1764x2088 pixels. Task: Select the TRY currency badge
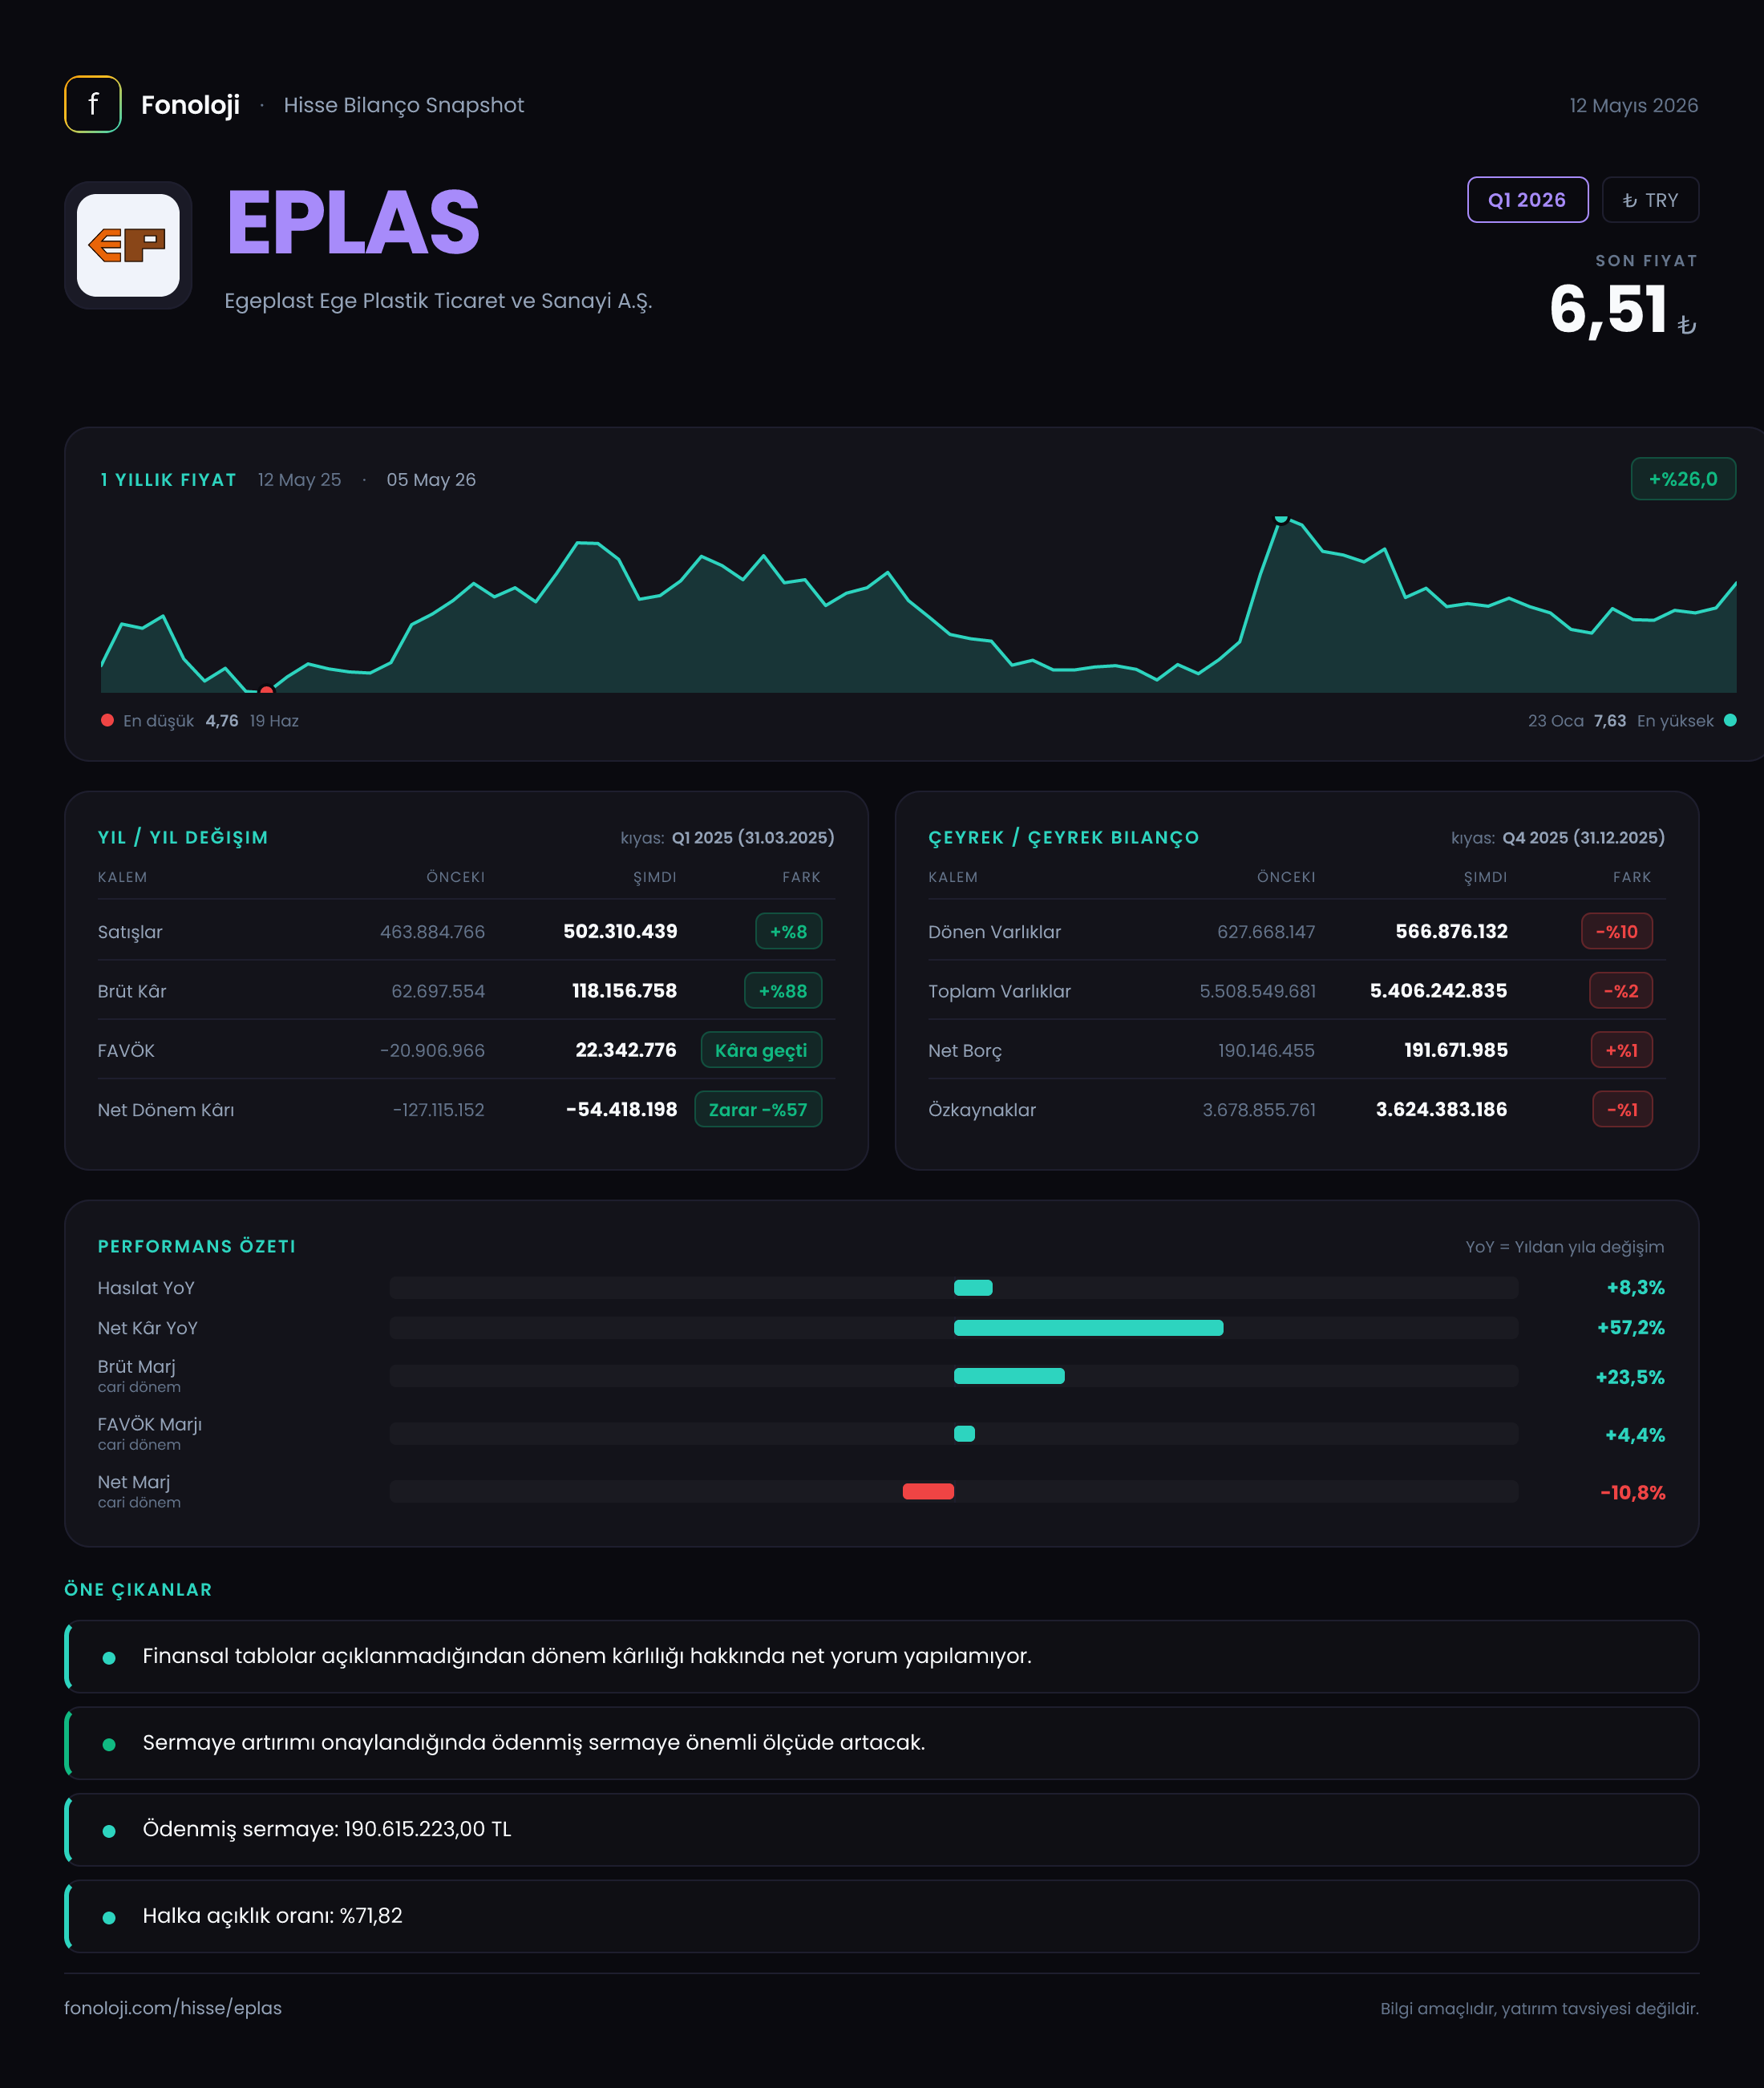point(1650,200)
